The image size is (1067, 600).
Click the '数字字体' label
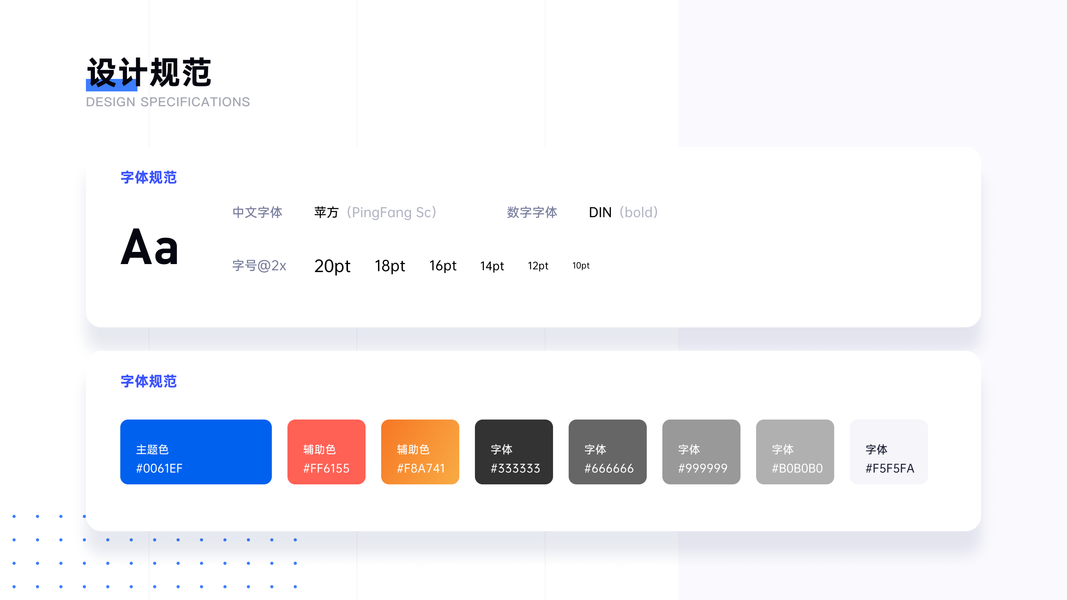point(532,212)
